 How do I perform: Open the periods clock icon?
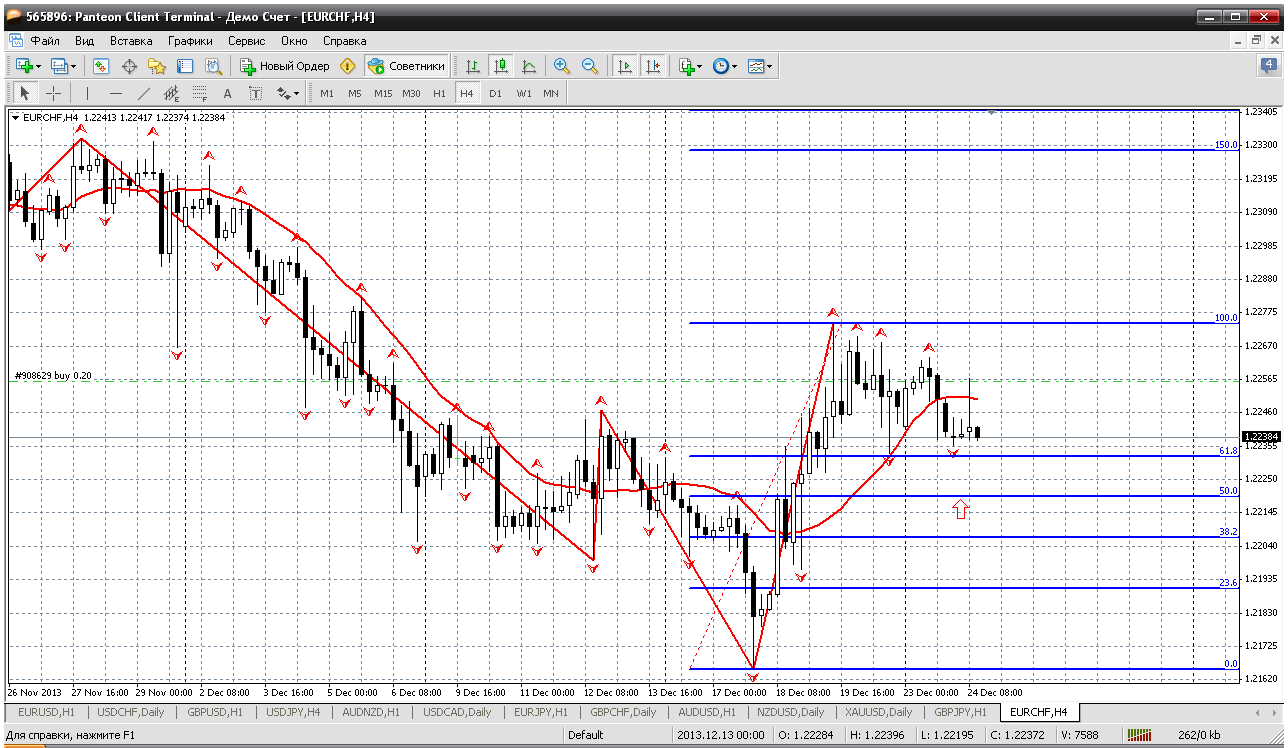tap(720, 66)
